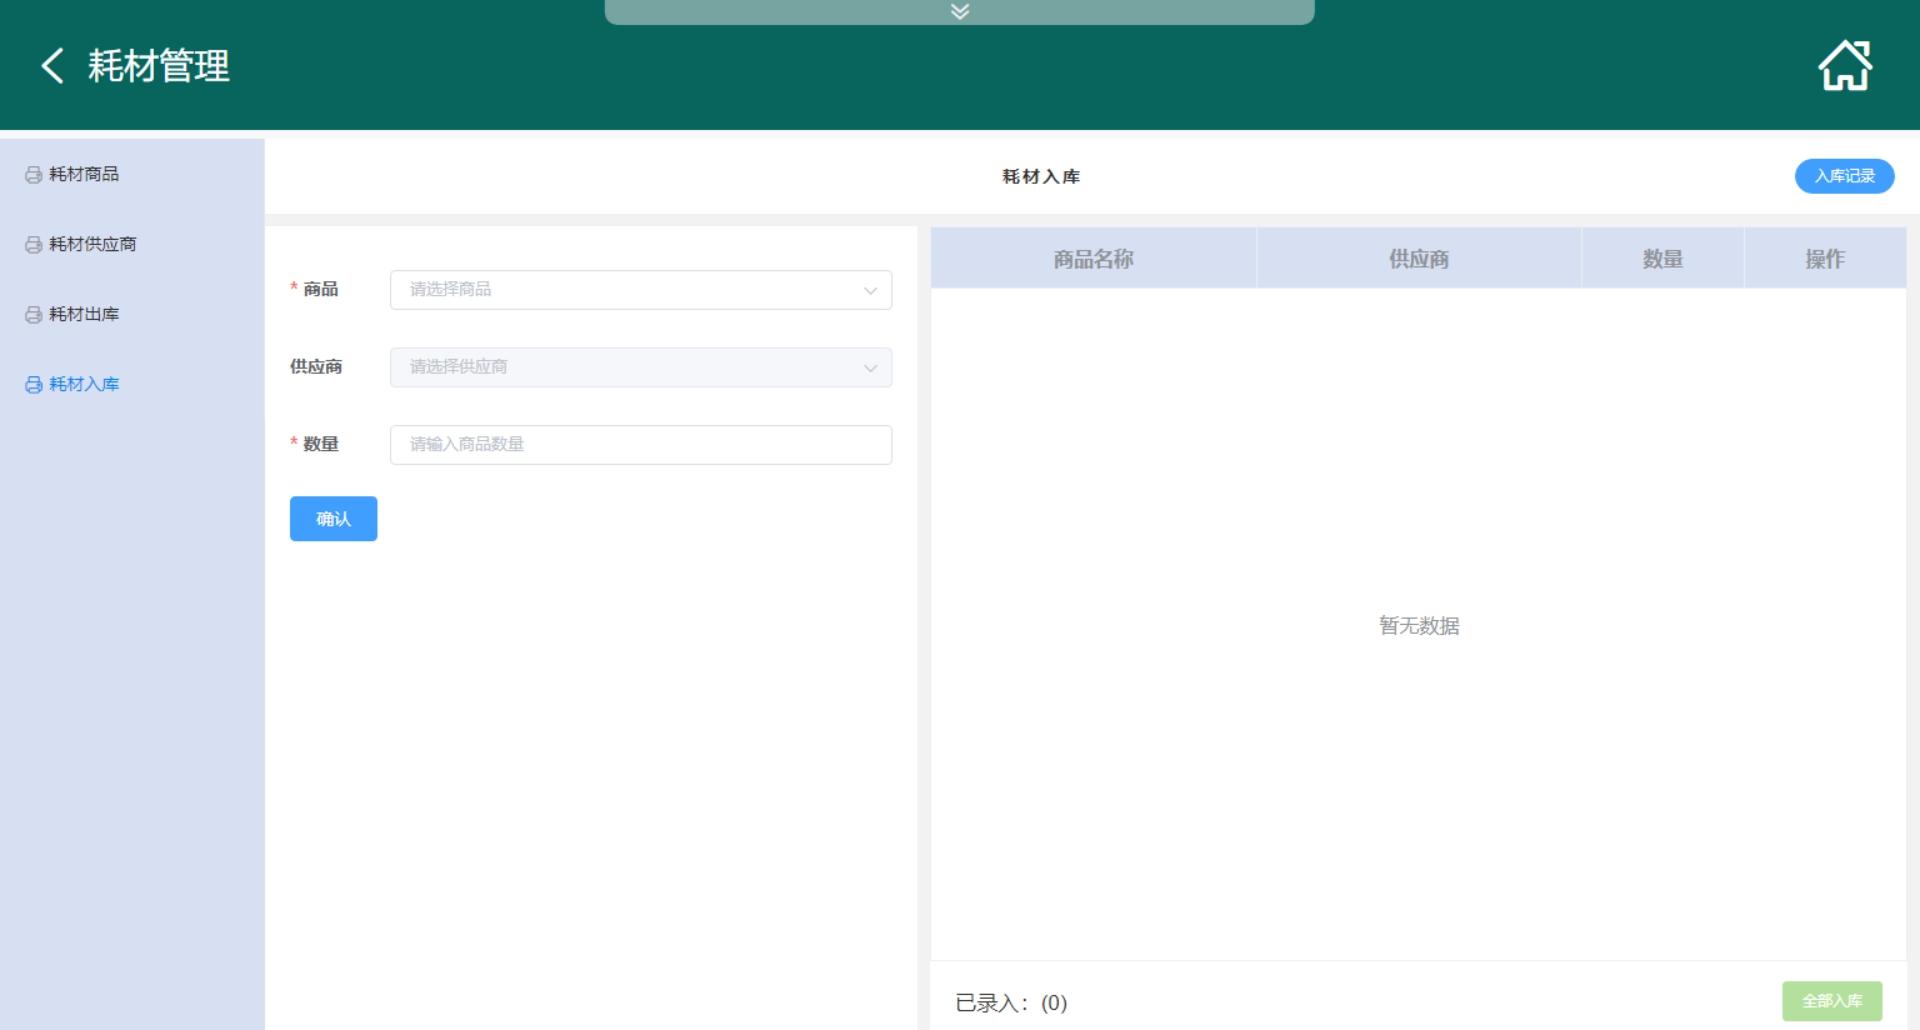
Task: Open the 耗材供应商 menu item
Action: coord(92,244)
